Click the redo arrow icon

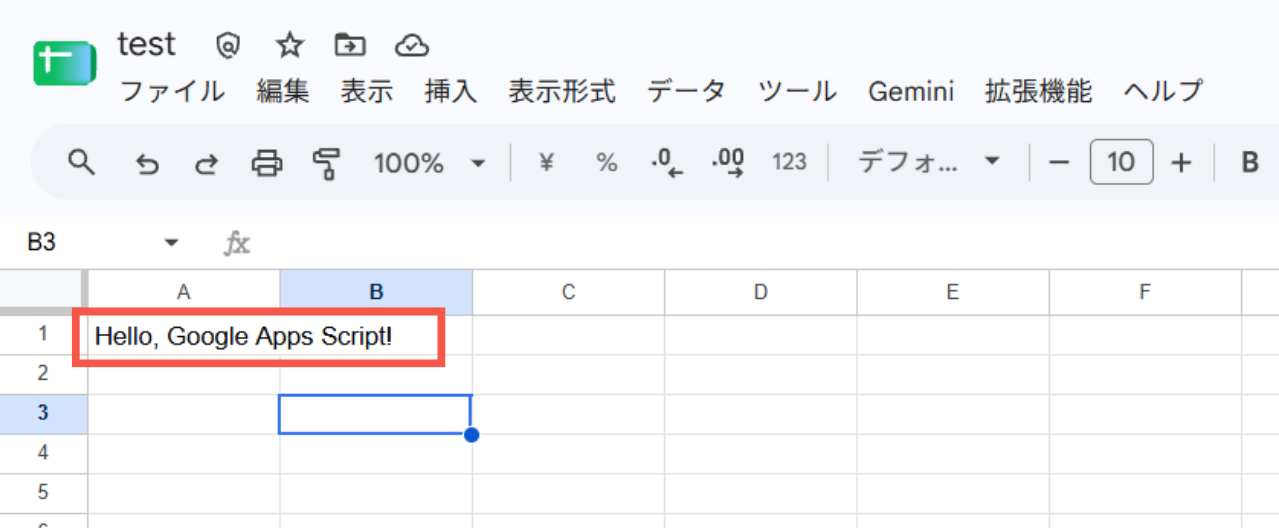(206, 163)
